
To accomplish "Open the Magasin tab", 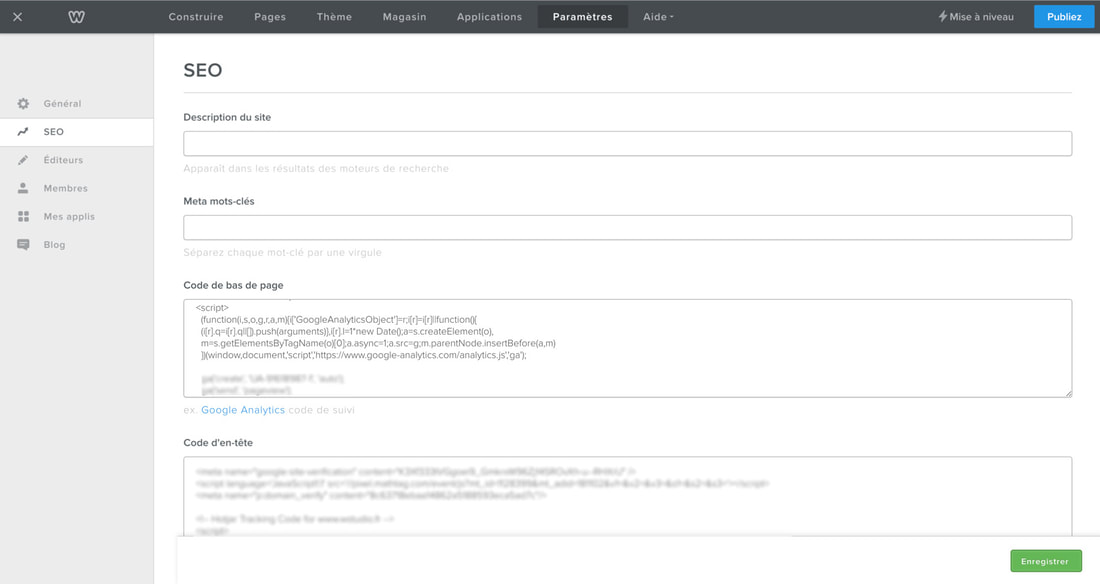I will (x=404, y=17).
